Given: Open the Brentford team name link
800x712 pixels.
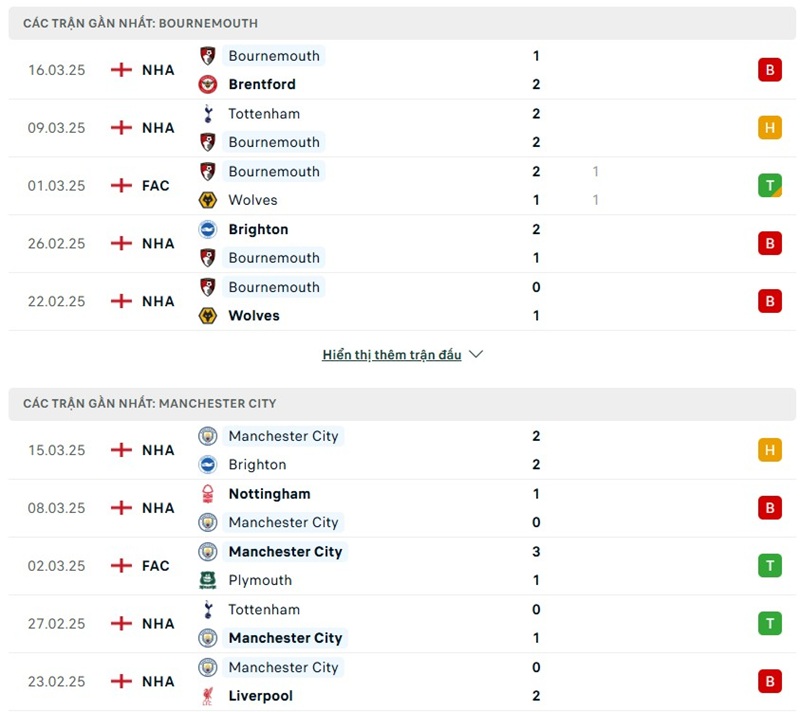Looking at the screenshot, I should (x=262, y=84).
